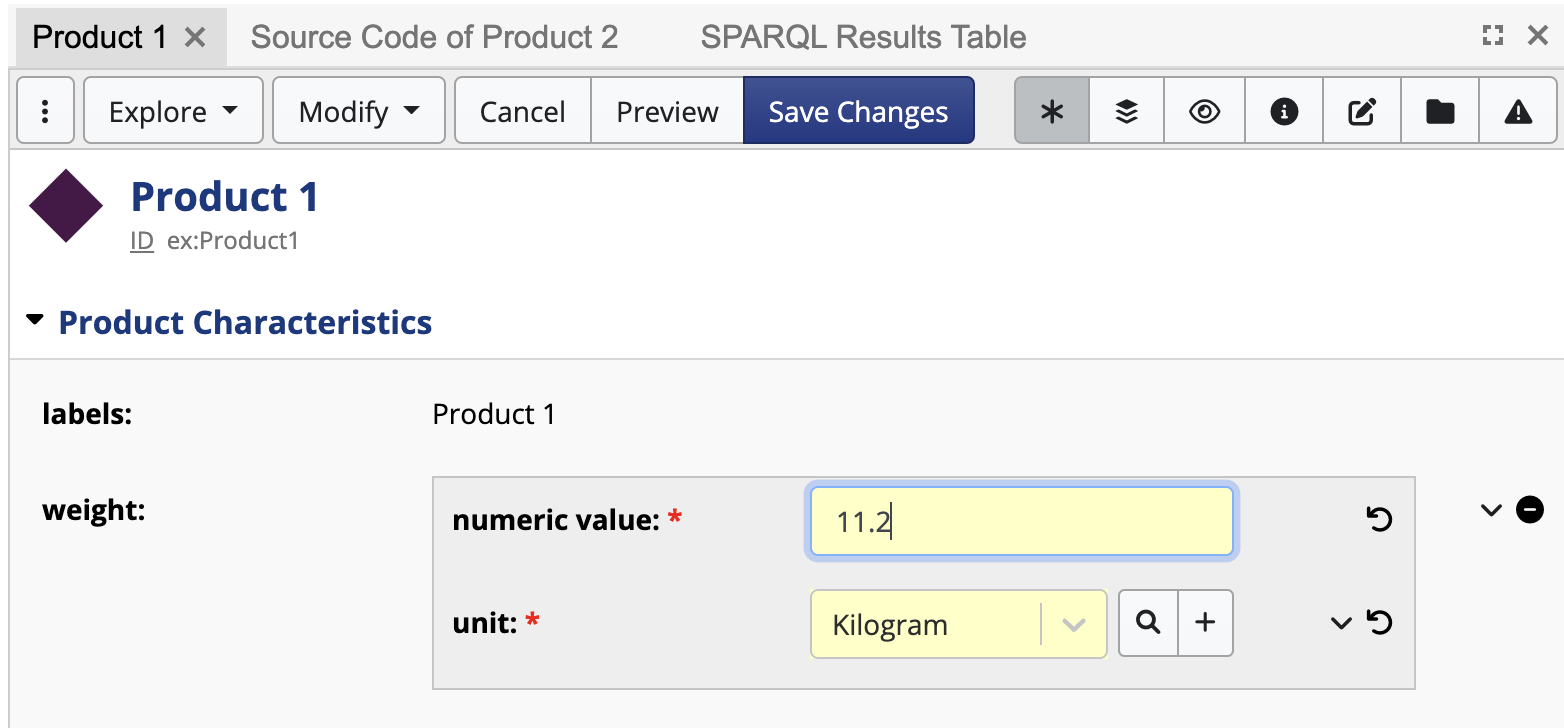The width and height of the screenshot is (1564, 728).
Task: Reset numeric value with undo icon
Action: pos(1379,520)
